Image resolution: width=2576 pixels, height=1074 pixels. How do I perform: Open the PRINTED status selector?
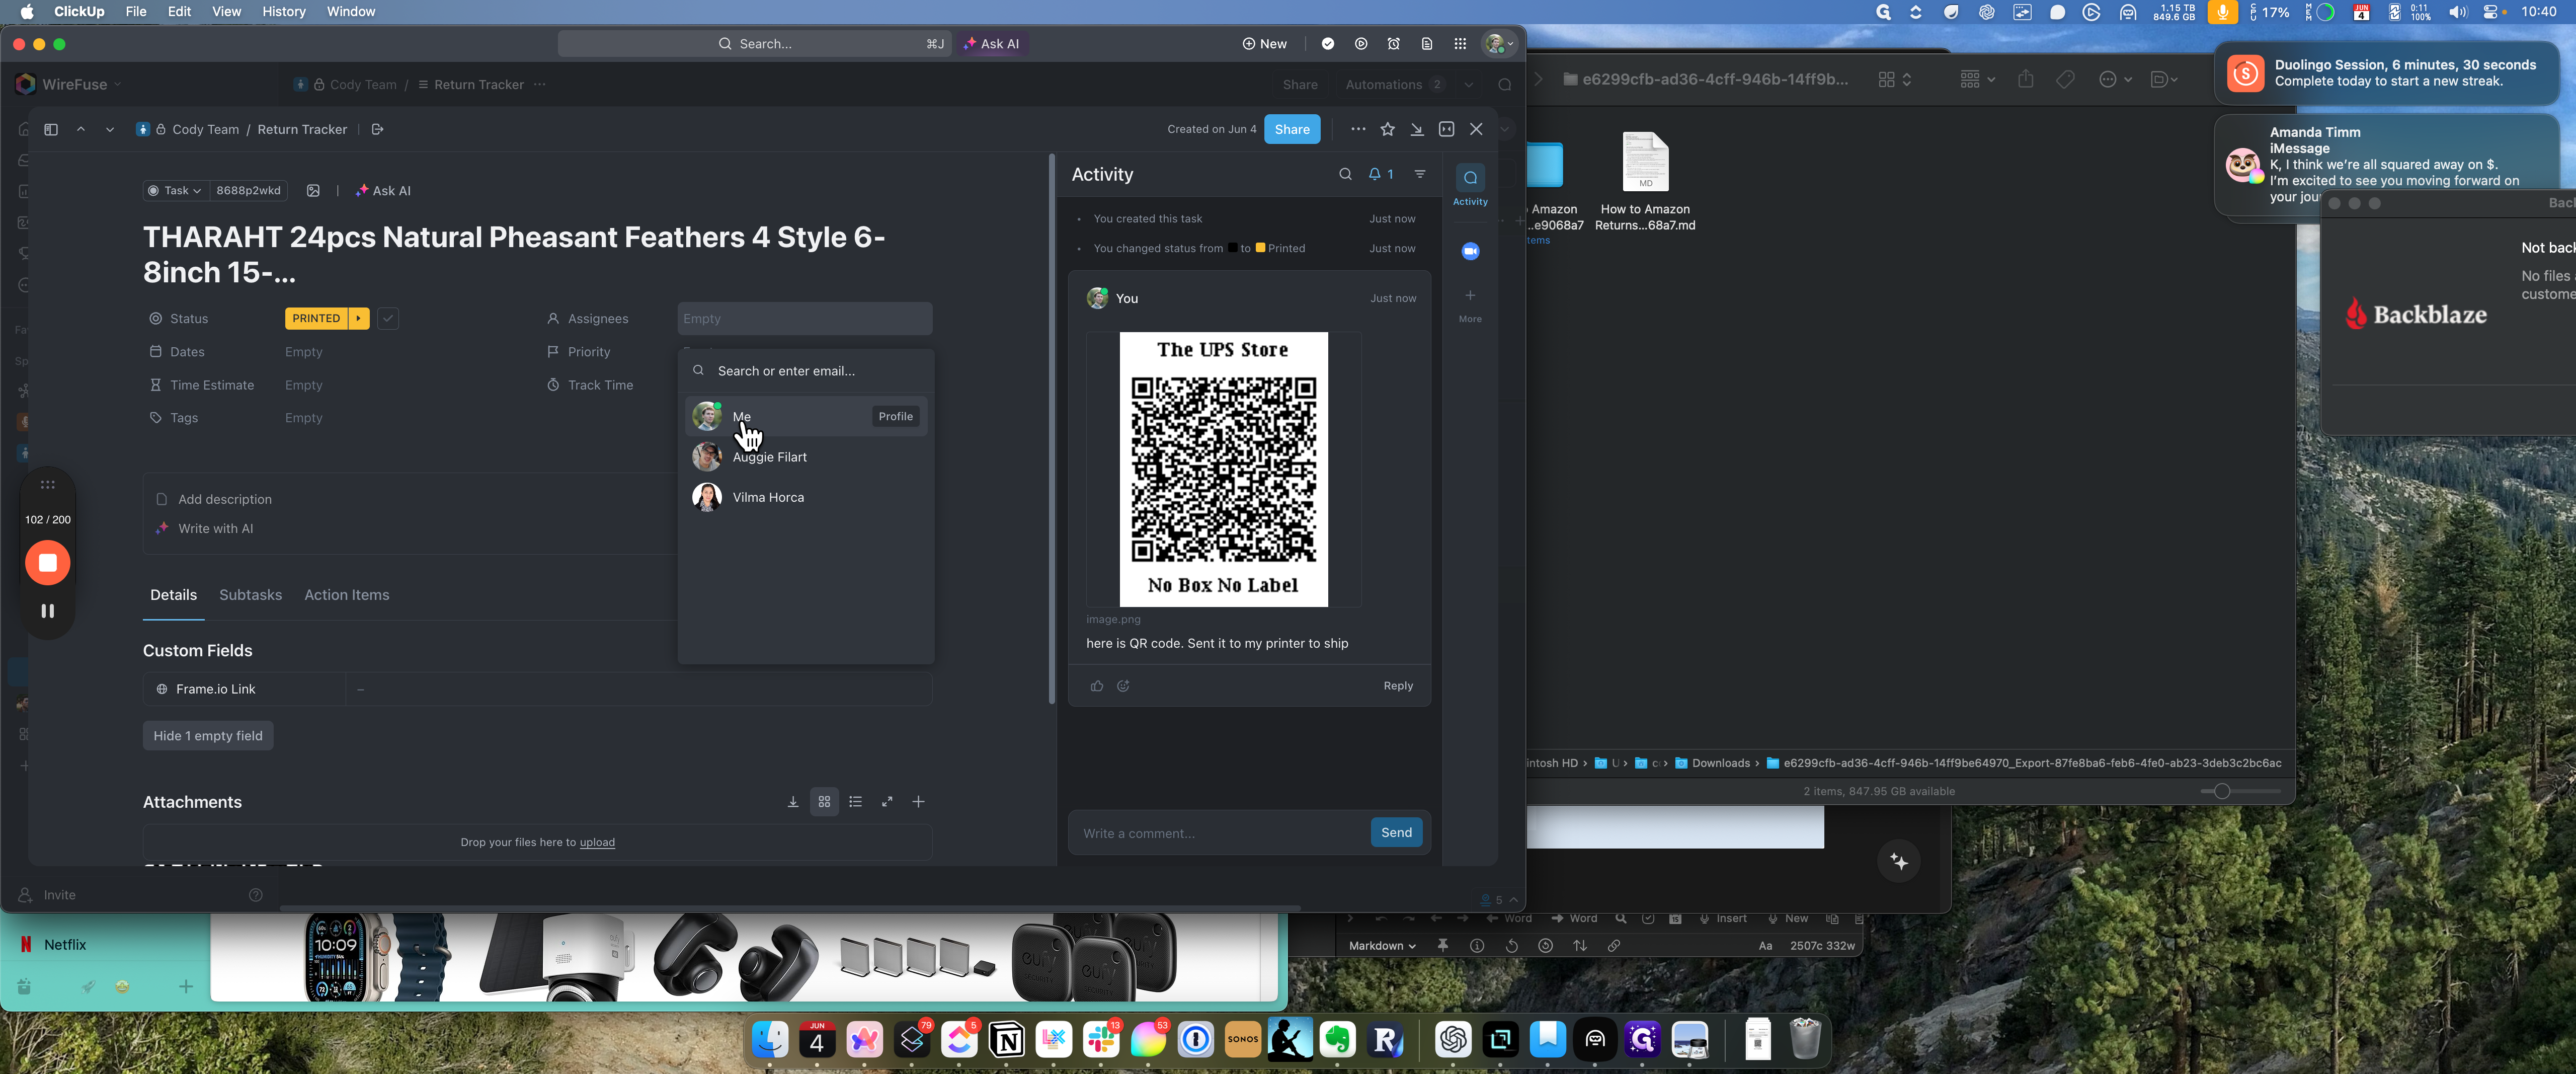(316, 318)
